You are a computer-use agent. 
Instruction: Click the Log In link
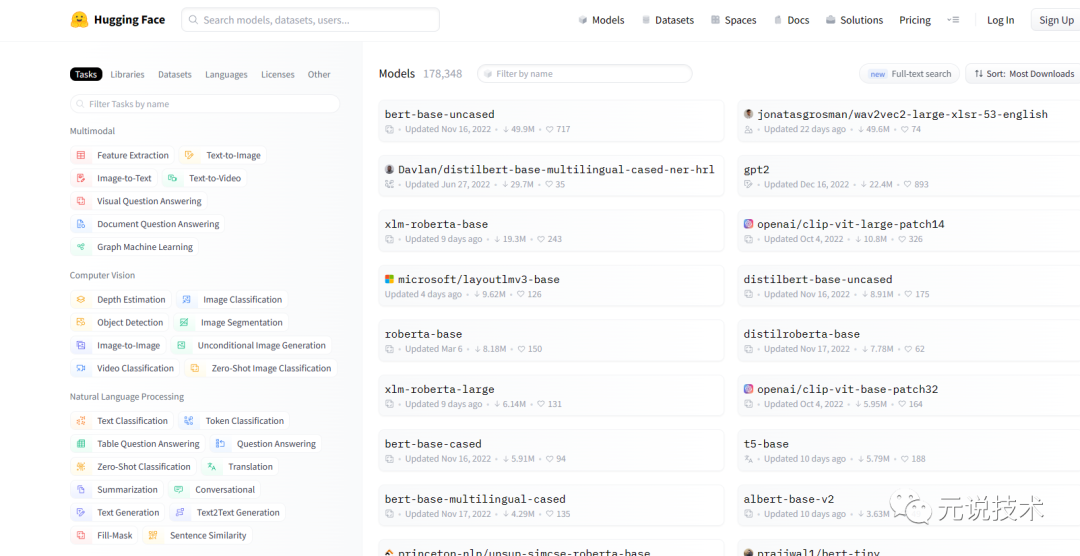1000,20
